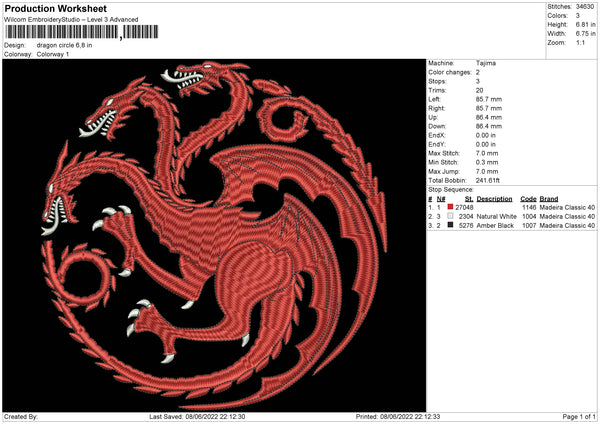Screen dimensions: 600x424
Task: Click the 'Color changes:' label
Action: coord(450,72)
